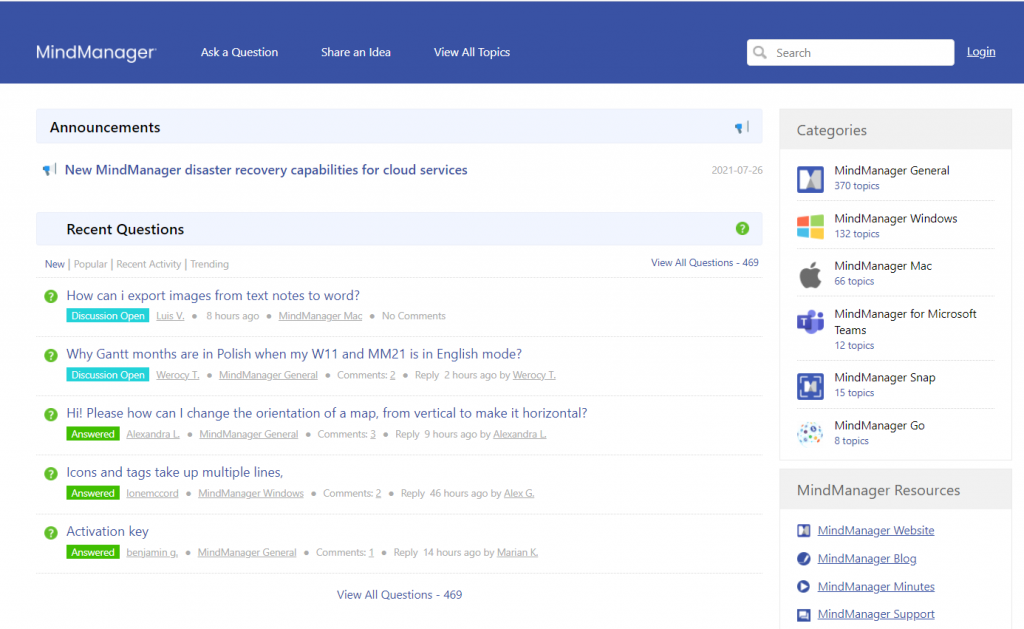The height and width of the screenshot is (629, 1024).
Task: Click icon next to MindManager Blog
Action: coord(804,558)
